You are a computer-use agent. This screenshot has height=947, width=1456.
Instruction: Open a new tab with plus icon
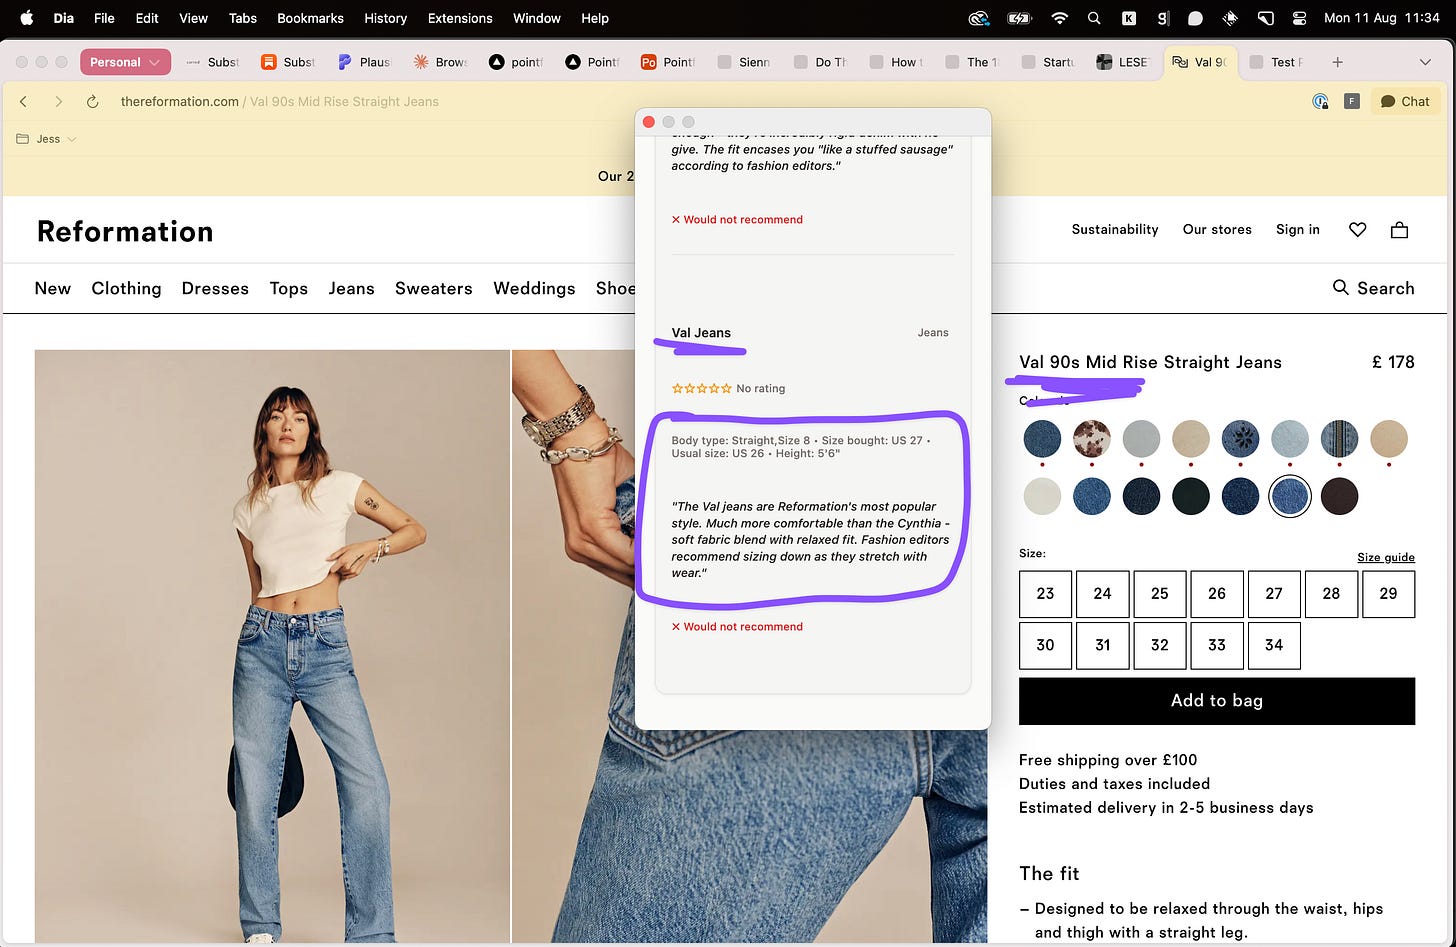point(1337,62)
